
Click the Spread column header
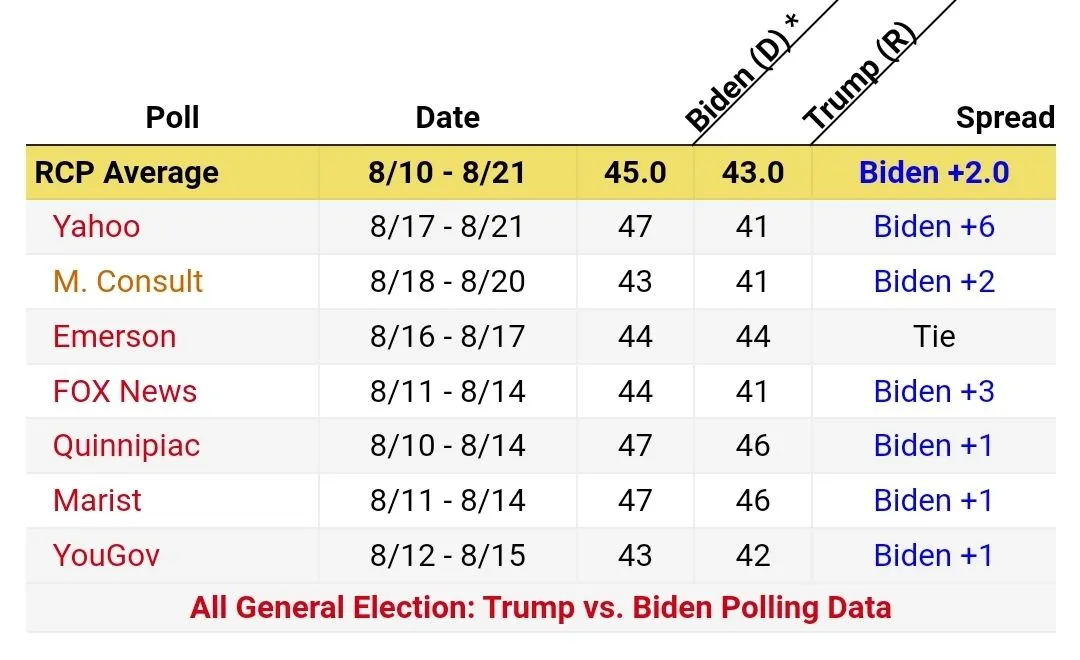pos(1004,117)
